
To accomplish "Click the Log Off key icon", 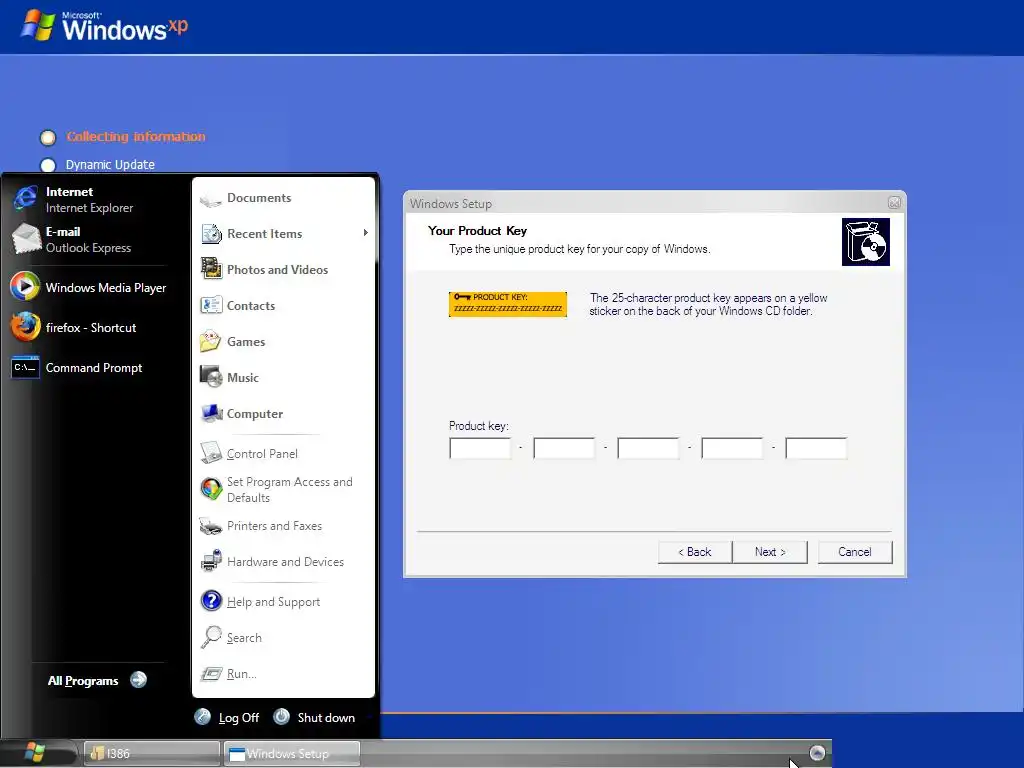I will coord(202,717).
